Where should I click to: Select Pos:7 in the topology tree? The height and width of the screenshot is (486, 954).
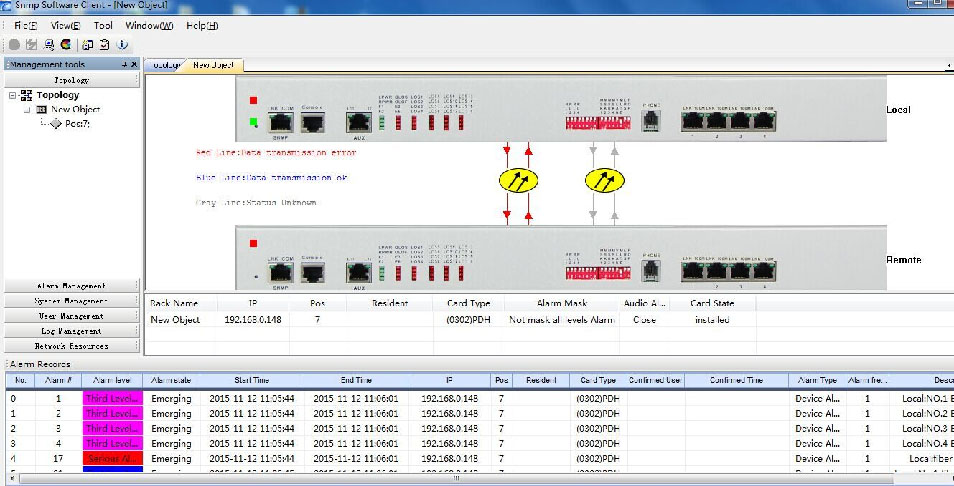[x=78, y=123]
